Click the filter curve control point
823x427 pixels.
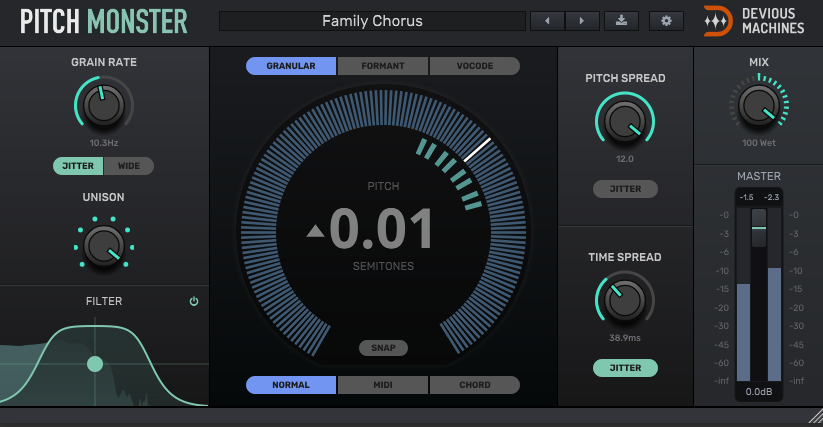click(95, 363)
